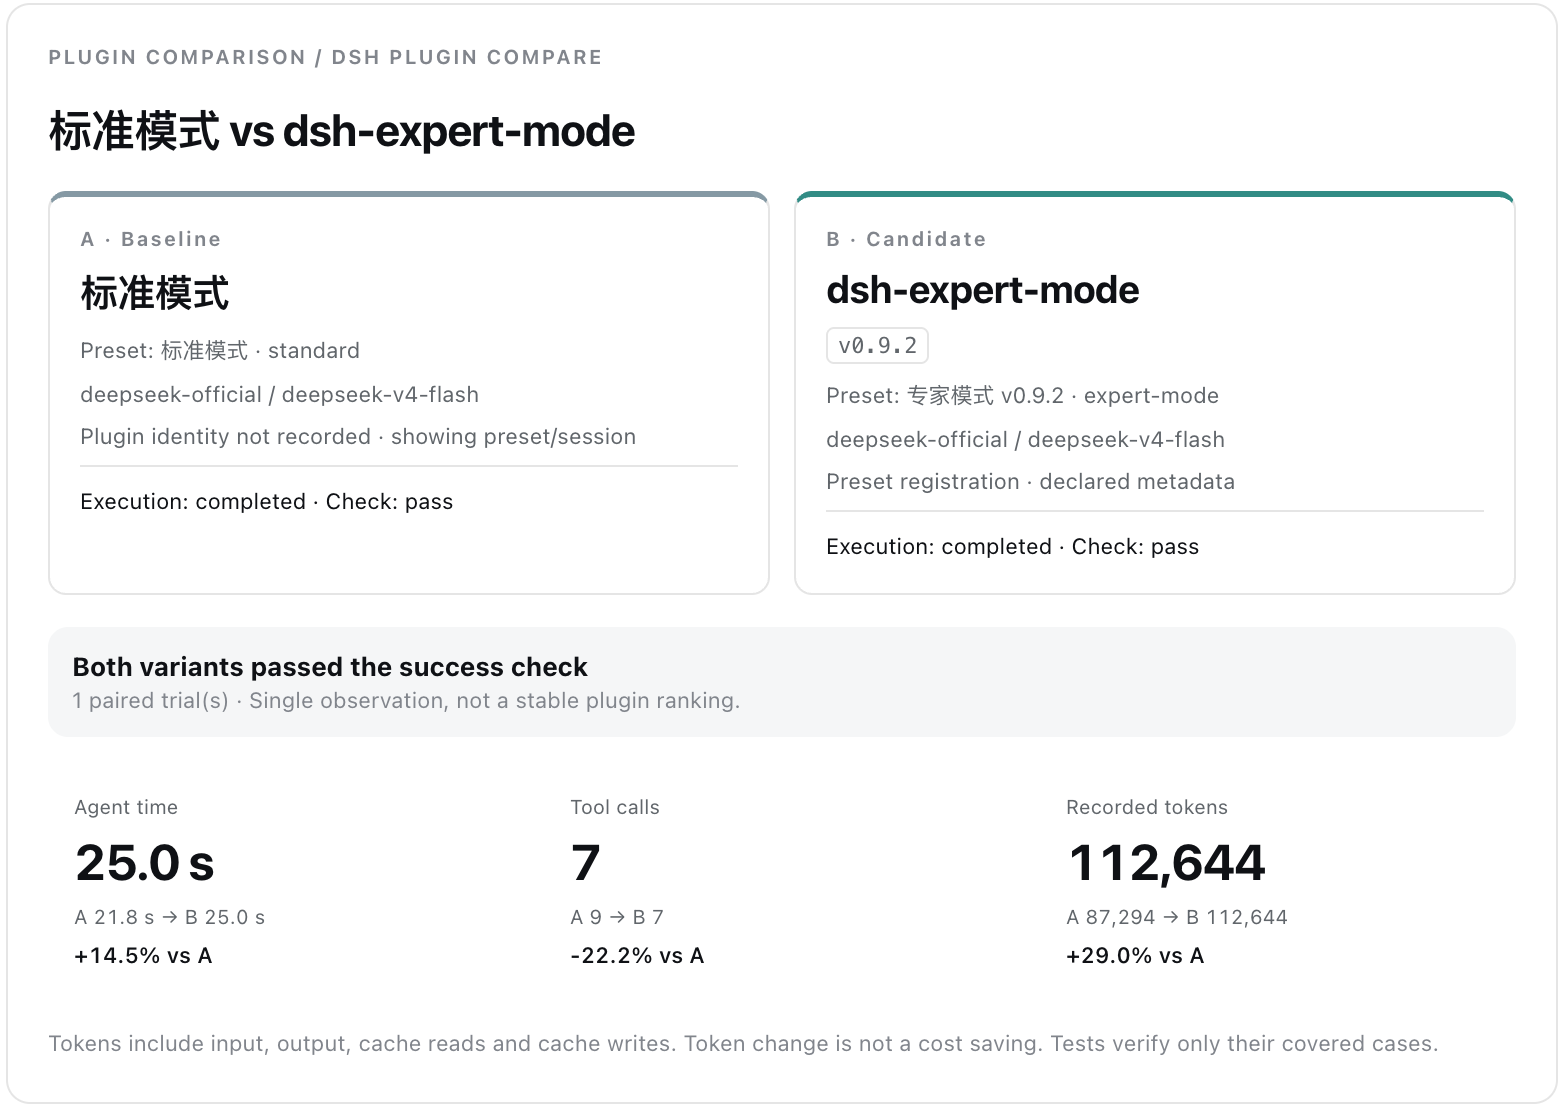Click the footnote about tokens and cache reads
This screenshot has width=1564, height=1110.
[743, 1044]
